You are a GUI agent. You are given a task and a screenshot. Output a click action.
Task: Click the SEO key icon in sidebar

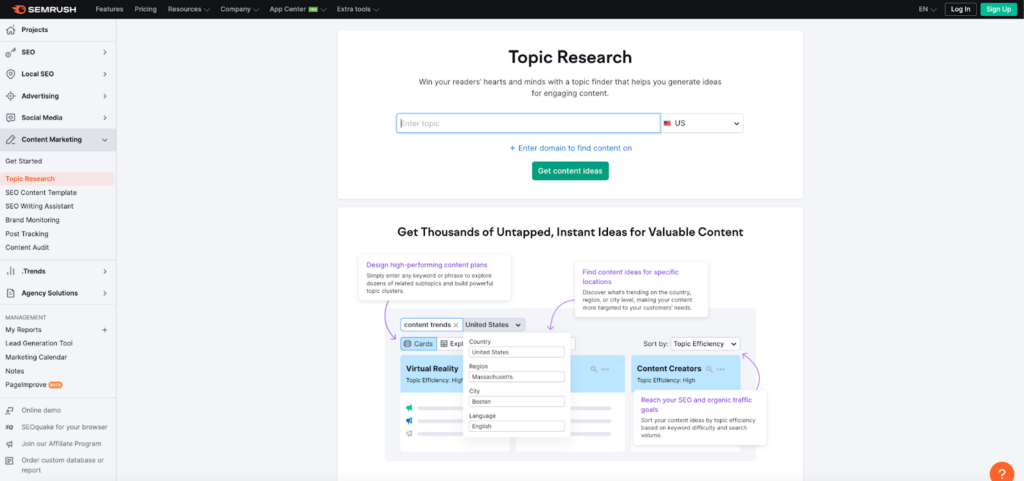(10, 52)
